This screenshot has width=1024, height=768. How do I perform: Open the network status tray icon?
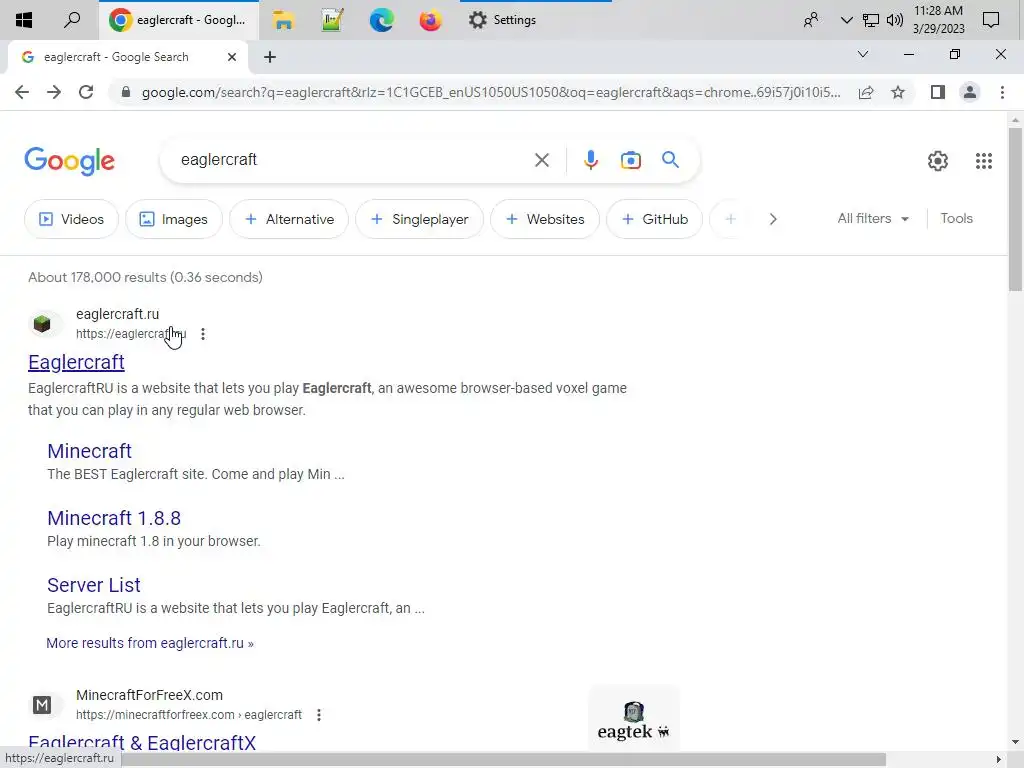(x=871, y=20)
